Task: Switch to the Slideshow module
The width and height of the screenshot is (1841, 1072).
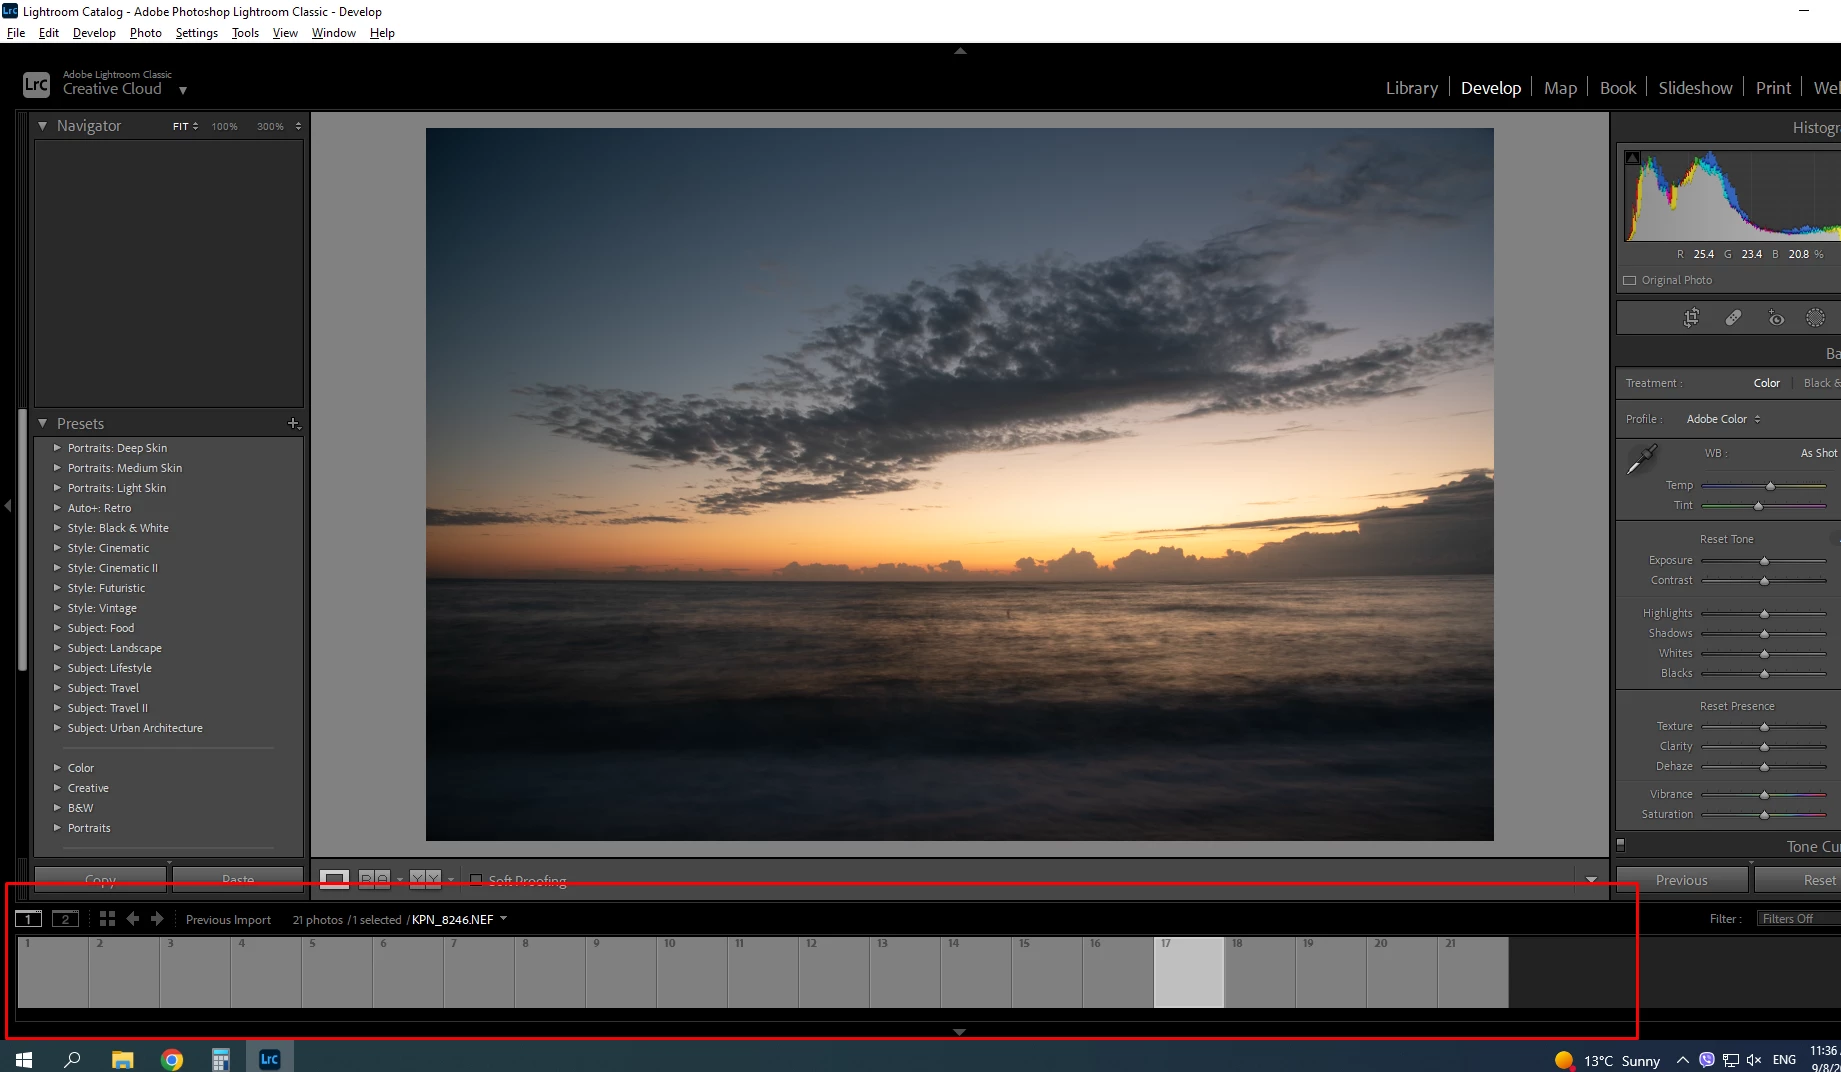Action: (1695, 88)
